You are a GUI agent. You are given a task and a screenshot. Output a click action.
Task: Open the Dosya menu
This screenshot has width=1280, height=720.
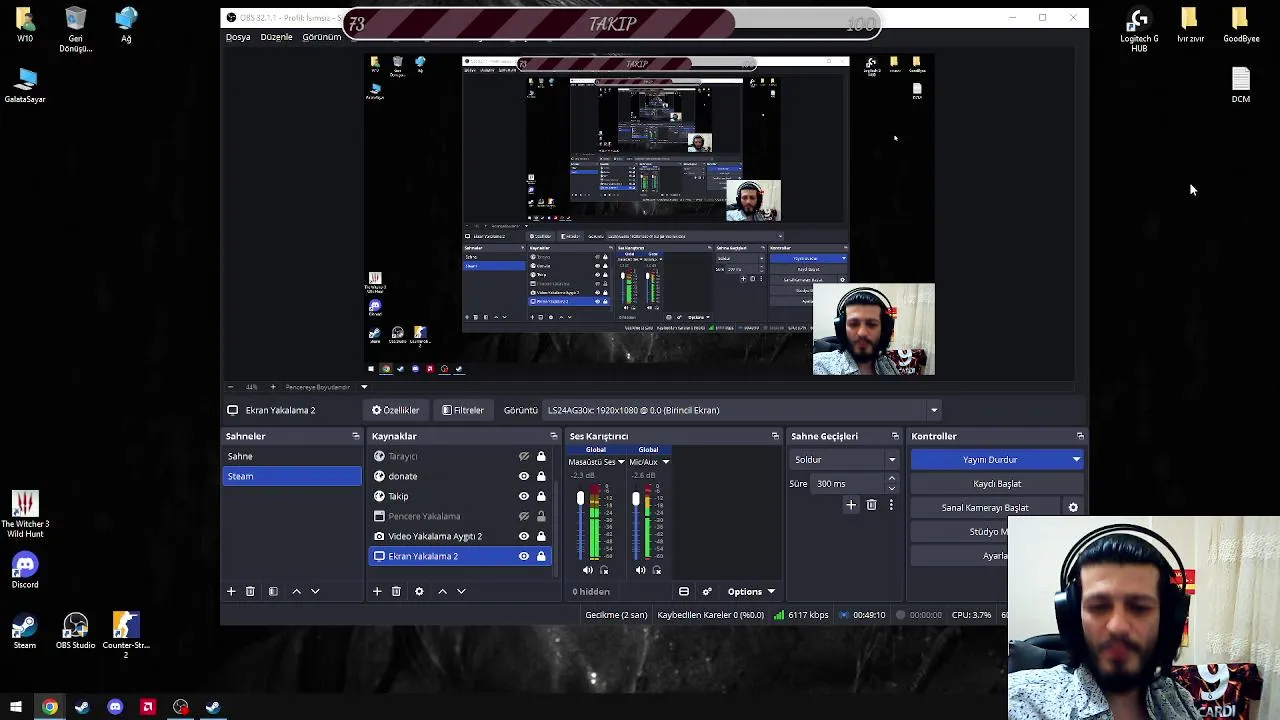[x=238, y=37]
